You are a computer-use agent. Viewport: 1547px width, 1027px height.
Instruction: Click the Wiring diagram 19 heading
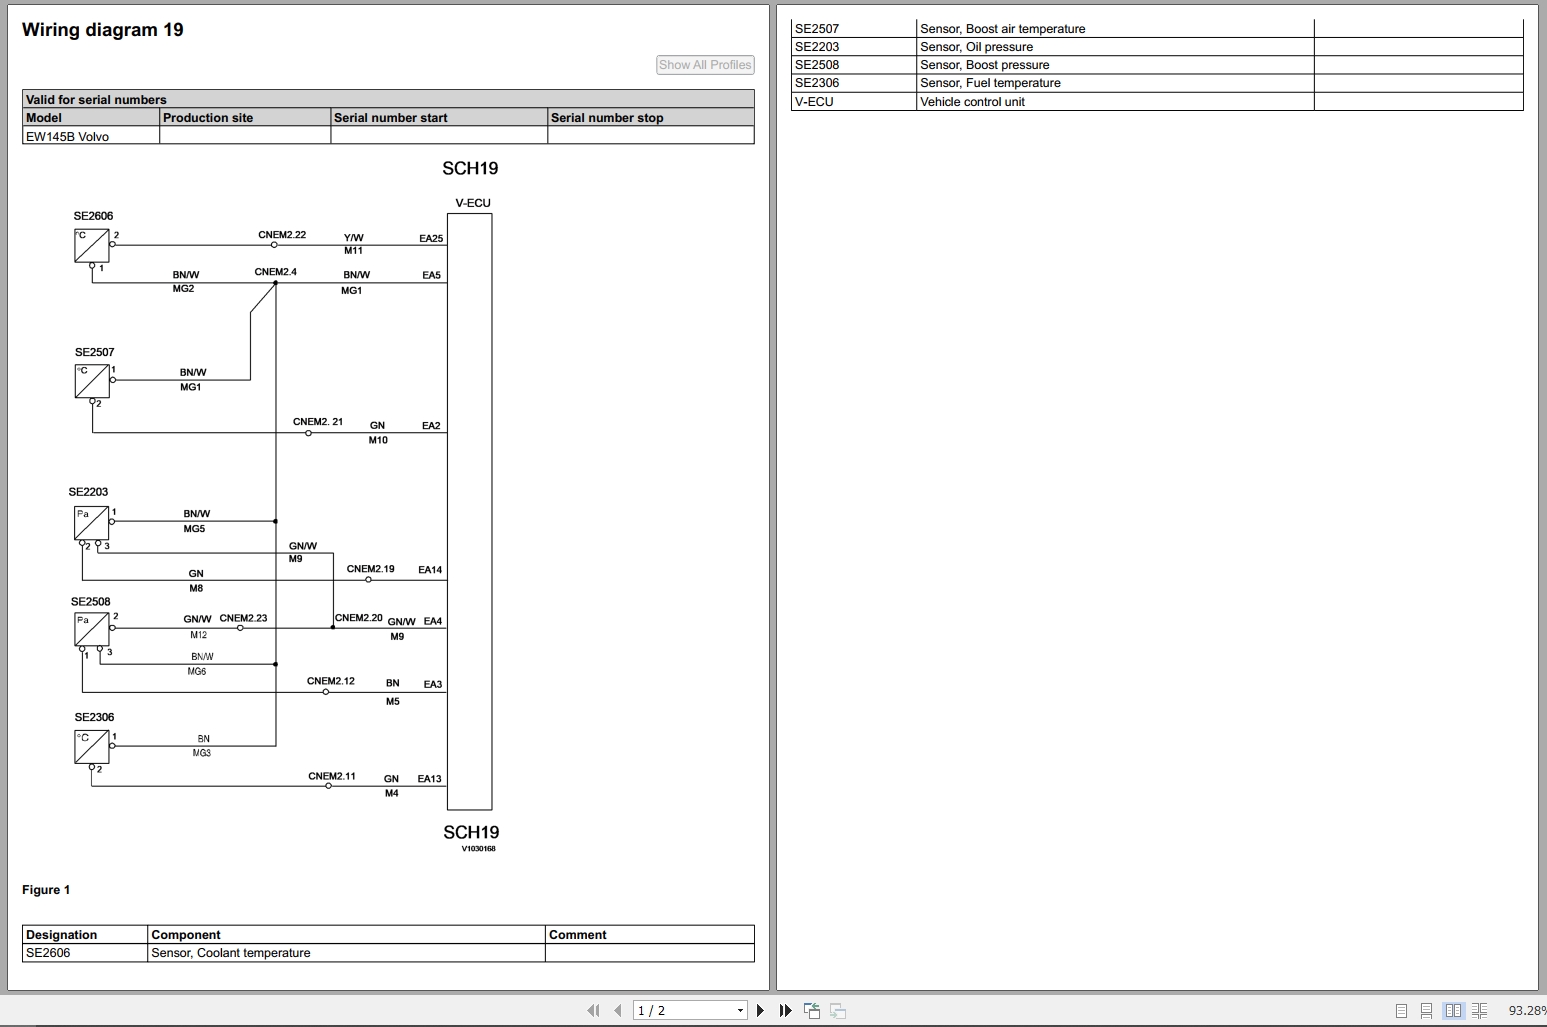tap(102, 29)
